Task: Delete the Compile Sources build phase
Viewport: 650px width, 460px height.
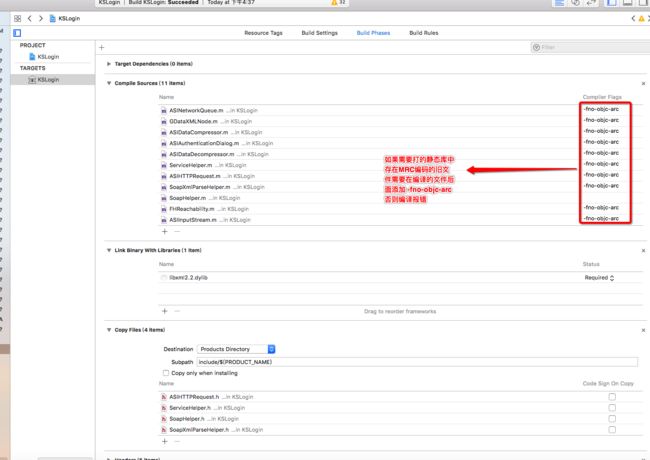Action: click(643, 84)
